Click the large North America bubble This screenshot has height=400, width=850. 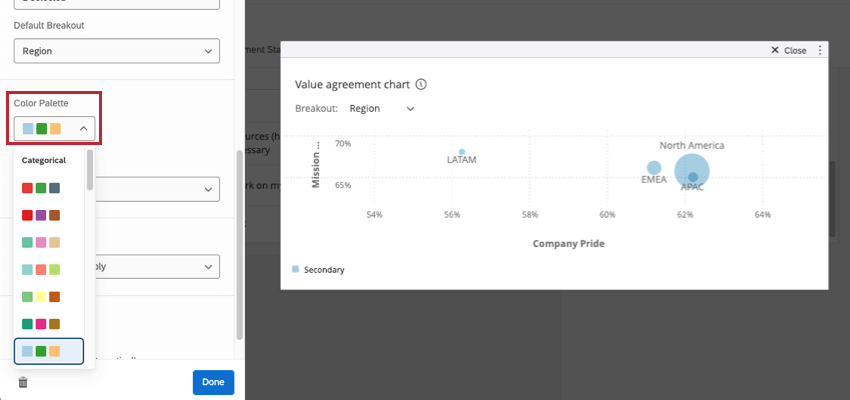click(x=692, y=168)
